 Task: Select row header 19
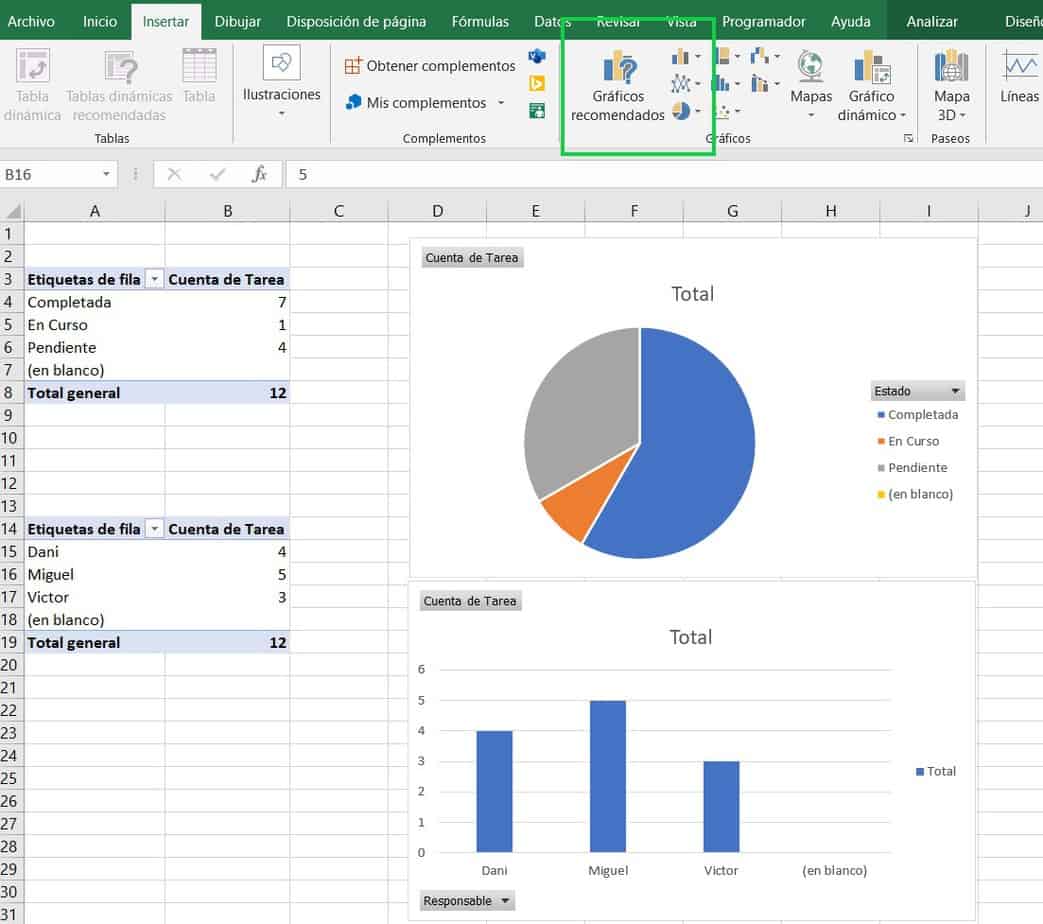[9, 643]
